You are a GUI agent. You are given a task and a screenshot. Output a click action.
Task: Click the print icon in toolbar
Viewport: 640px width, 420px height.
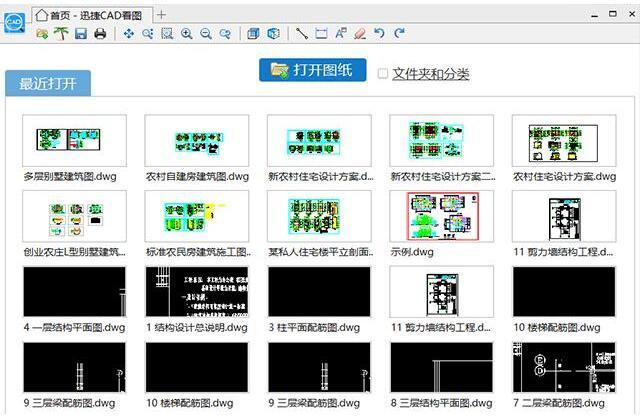point(99,34)
